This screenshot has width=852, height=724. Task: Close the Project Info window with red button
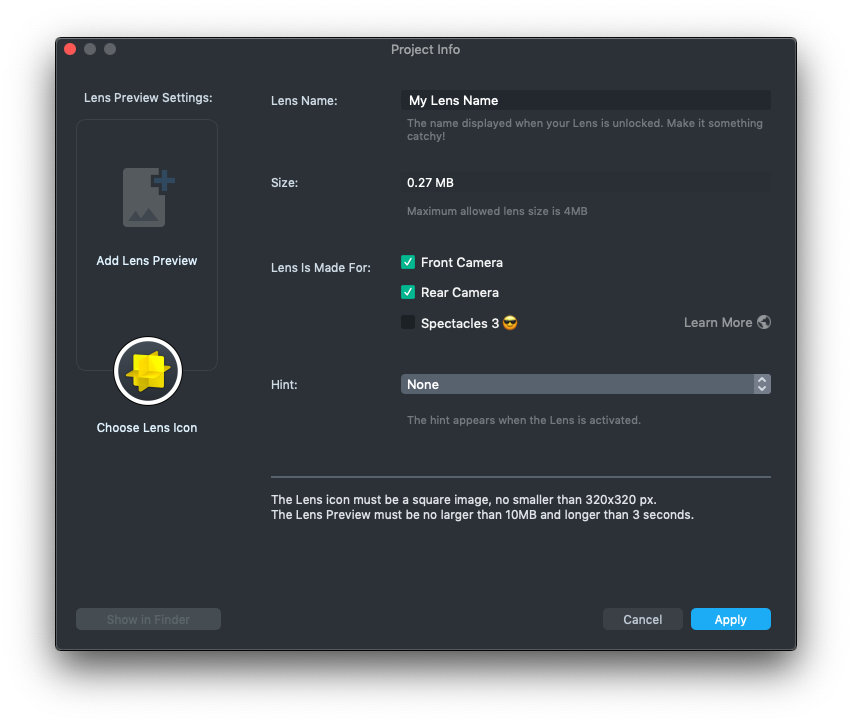point(70,49)
